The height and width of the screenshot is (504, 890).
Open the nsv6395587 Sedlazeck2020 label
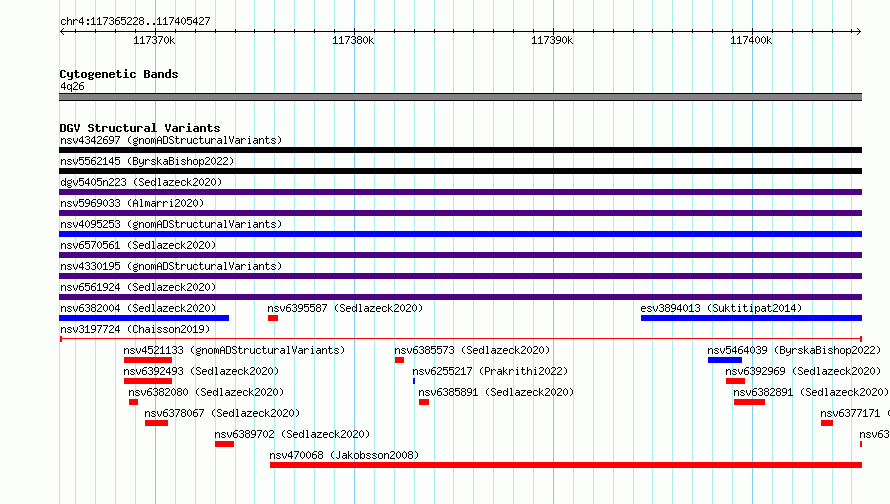click(x=345, y=308)
